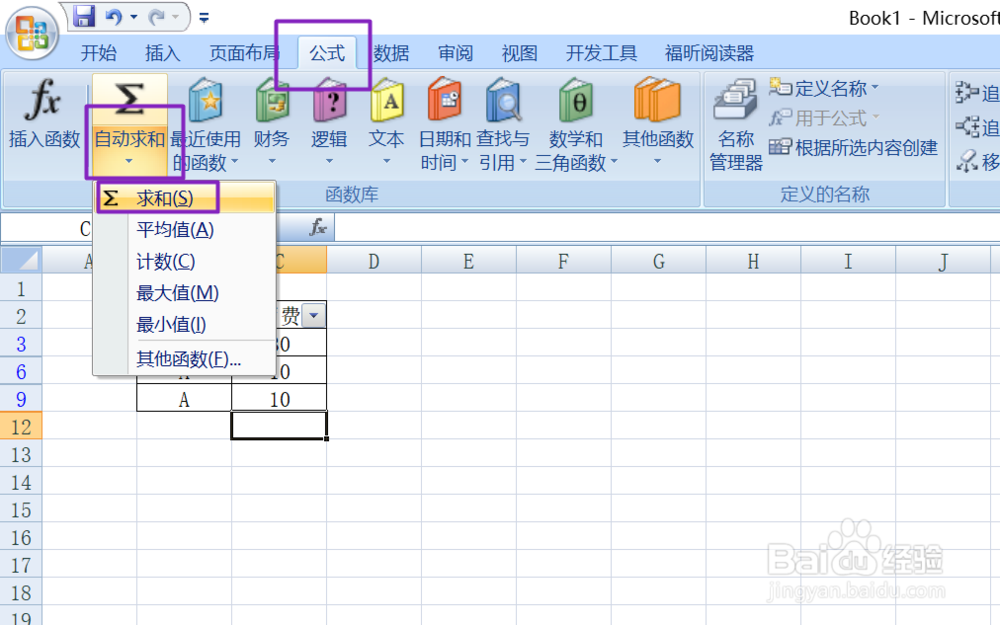The height and width of the screenshot is (625, 1000).
Task: Click the Save icon in Quick Access Toolbar
Action: coord(84,17)
